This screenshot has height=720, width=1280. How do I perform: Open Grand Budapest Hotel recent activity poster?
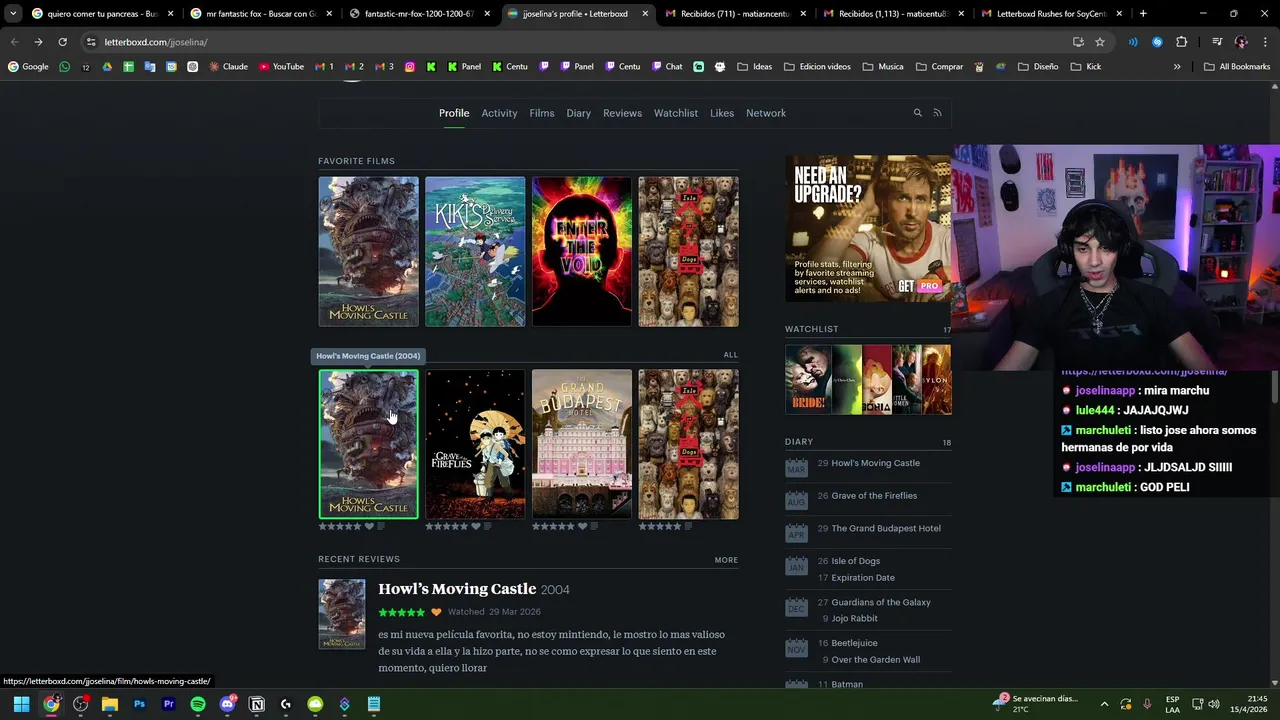point(582,445)
